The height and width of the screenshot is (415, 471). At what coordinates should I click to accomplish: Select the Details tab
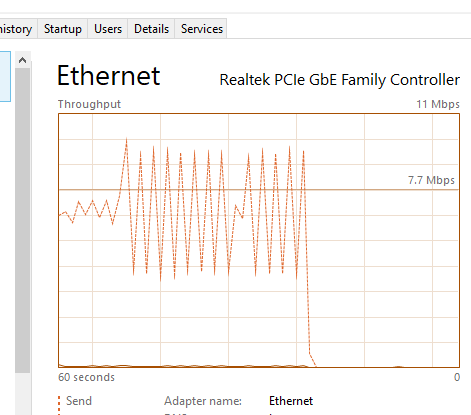(x=151, y=29)
